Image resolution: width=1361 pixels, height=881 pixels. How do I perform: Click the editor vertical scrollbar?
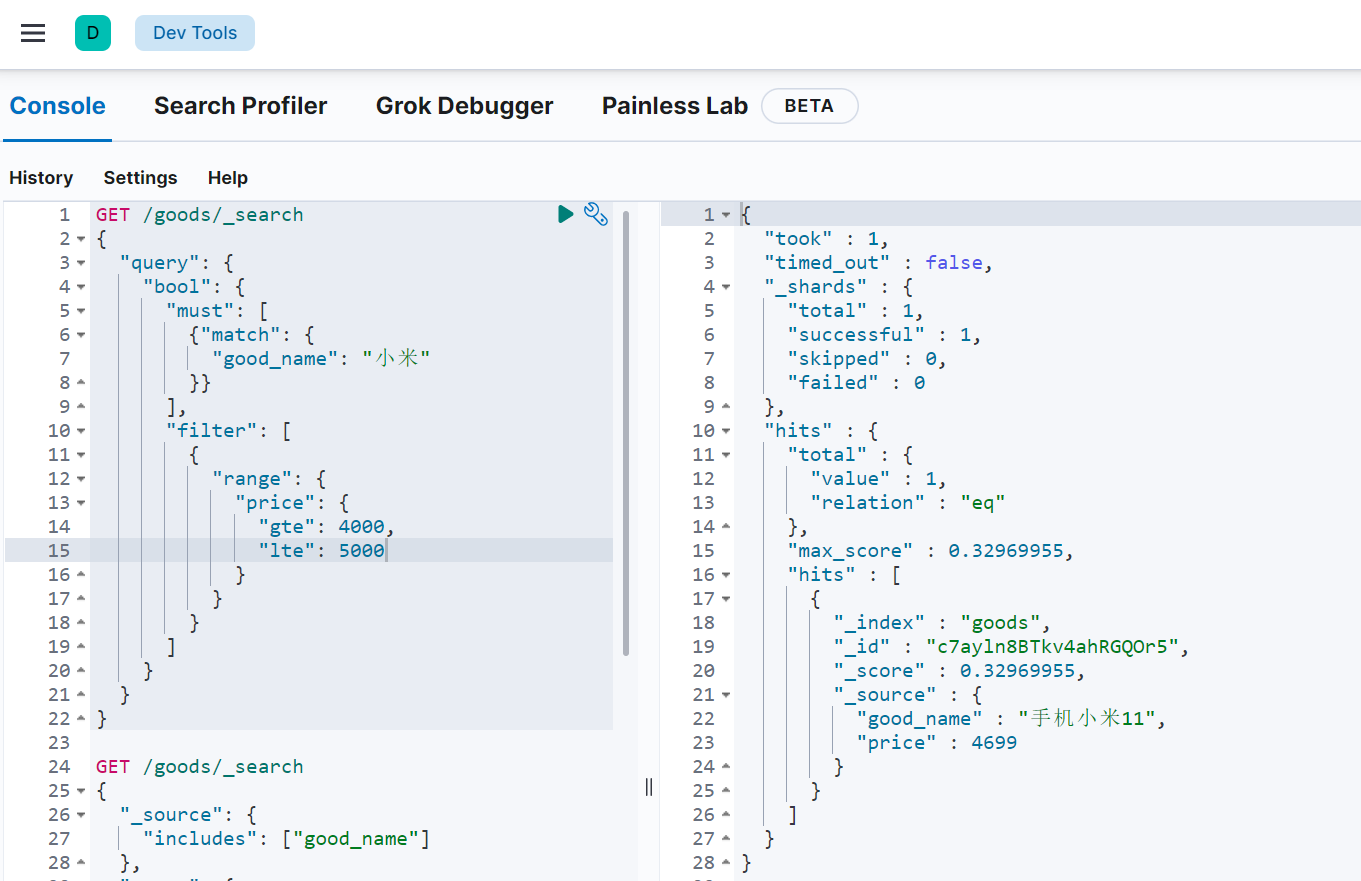[626, 430]
